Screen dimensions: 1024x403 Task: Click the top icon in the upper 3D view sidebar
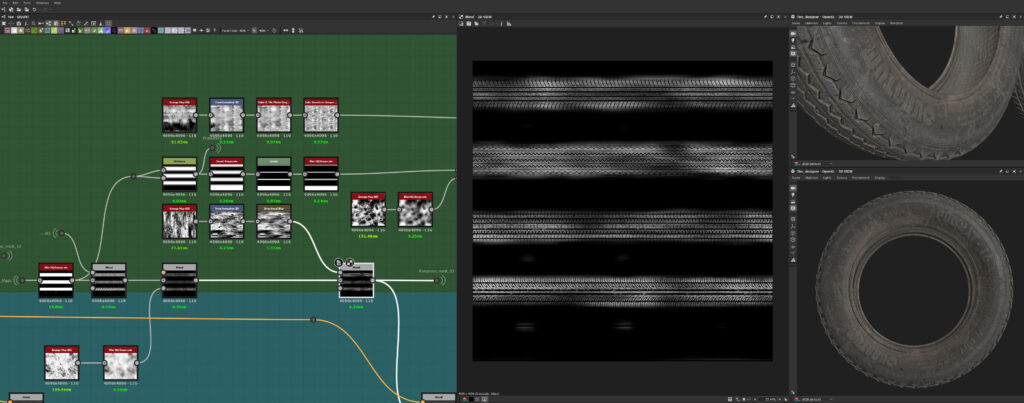(x=794, y=33)
